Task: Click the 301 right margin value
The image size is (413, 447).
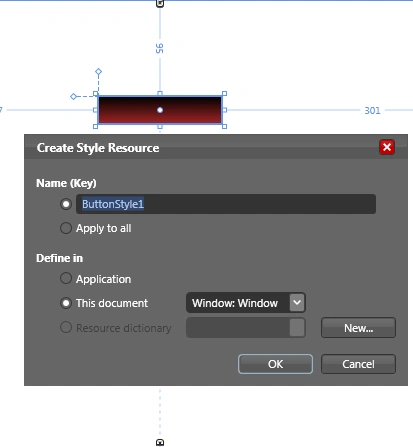Action: click(x=372, y=110)
